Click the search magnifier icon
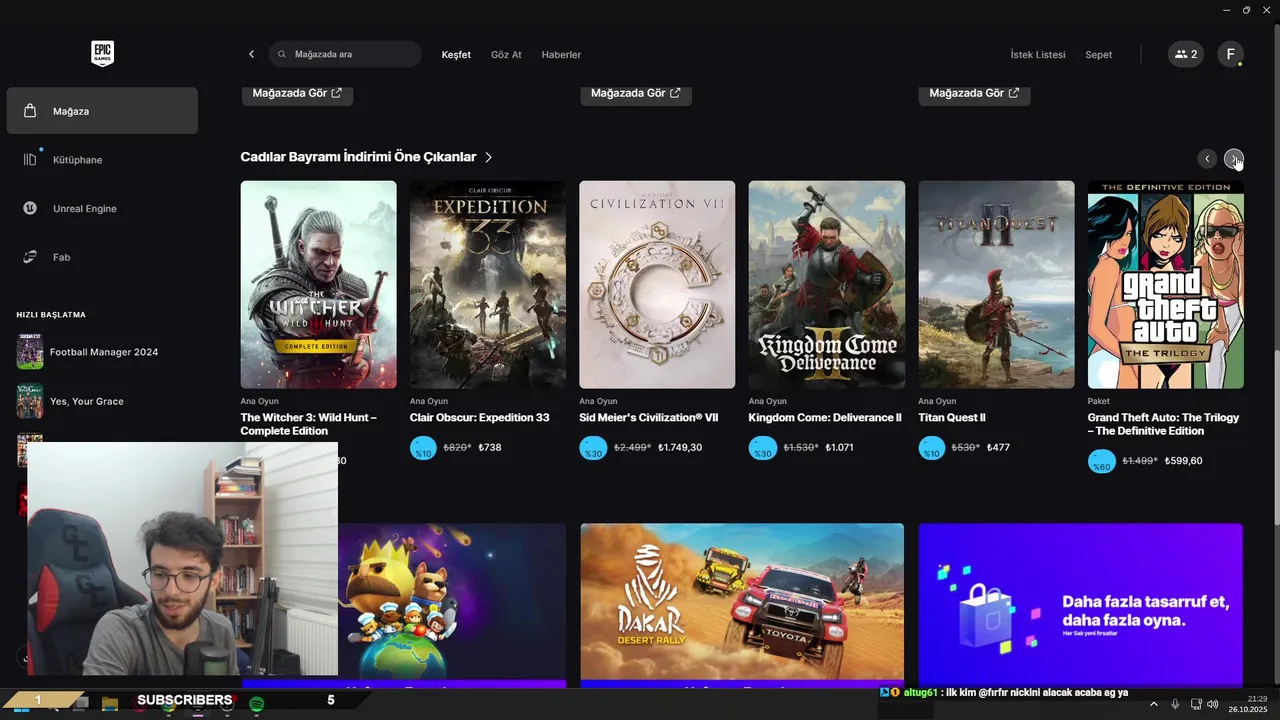 click(283, 54)
